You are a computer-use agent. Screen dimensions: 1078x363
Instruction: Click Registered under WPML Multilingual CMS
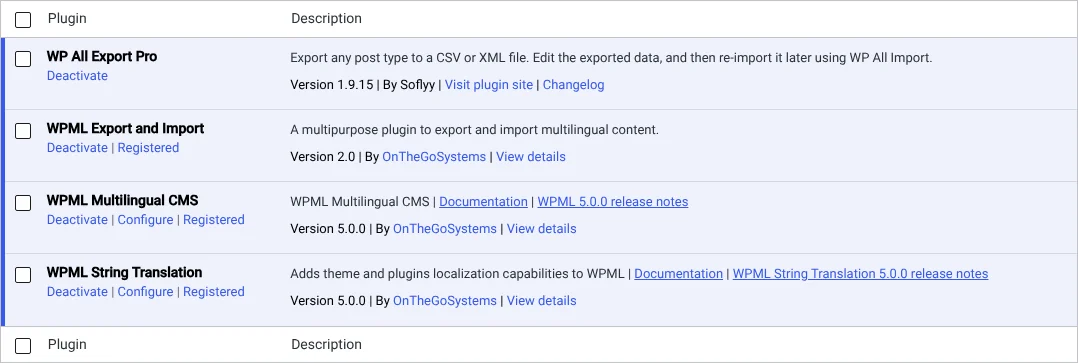tap(214, 219)
